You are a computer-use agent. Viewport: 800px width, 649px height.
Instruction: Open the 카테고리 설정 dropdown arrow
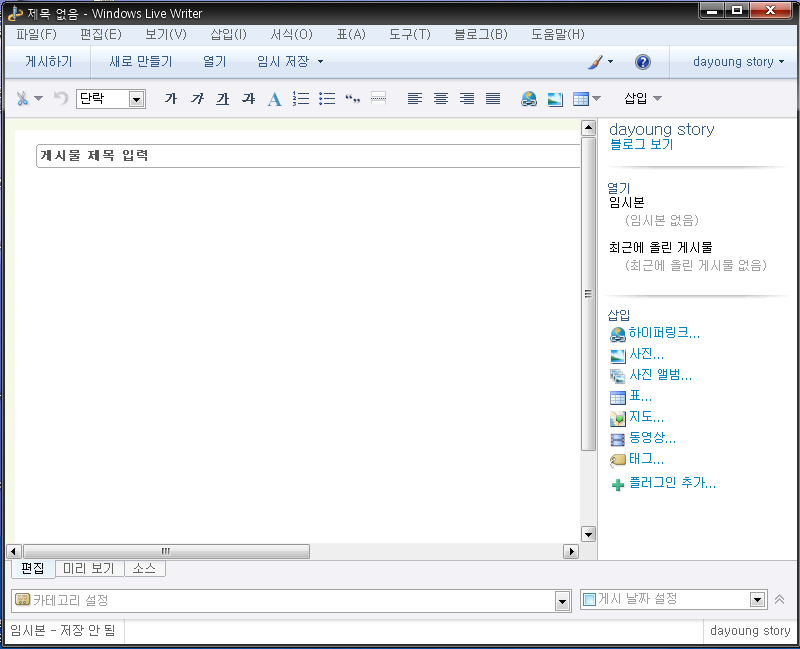(562, 601)
